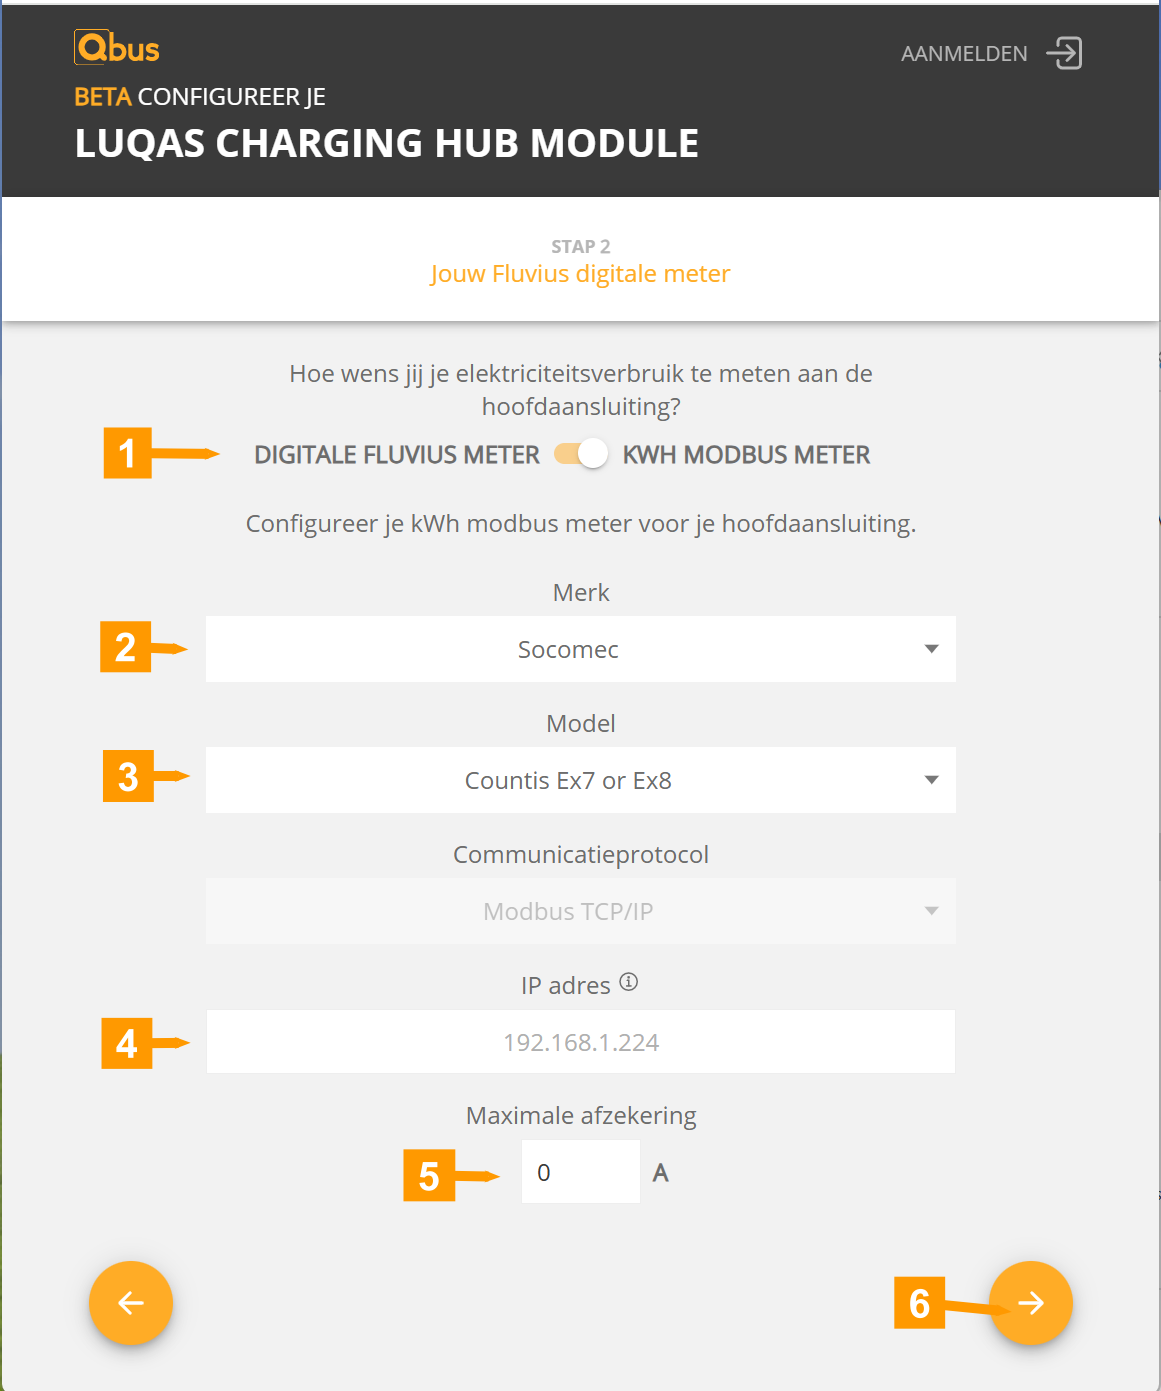Proceed with the right arrow button
Viewport: 1161px width, 1391px height.
pos(1031,1303)
